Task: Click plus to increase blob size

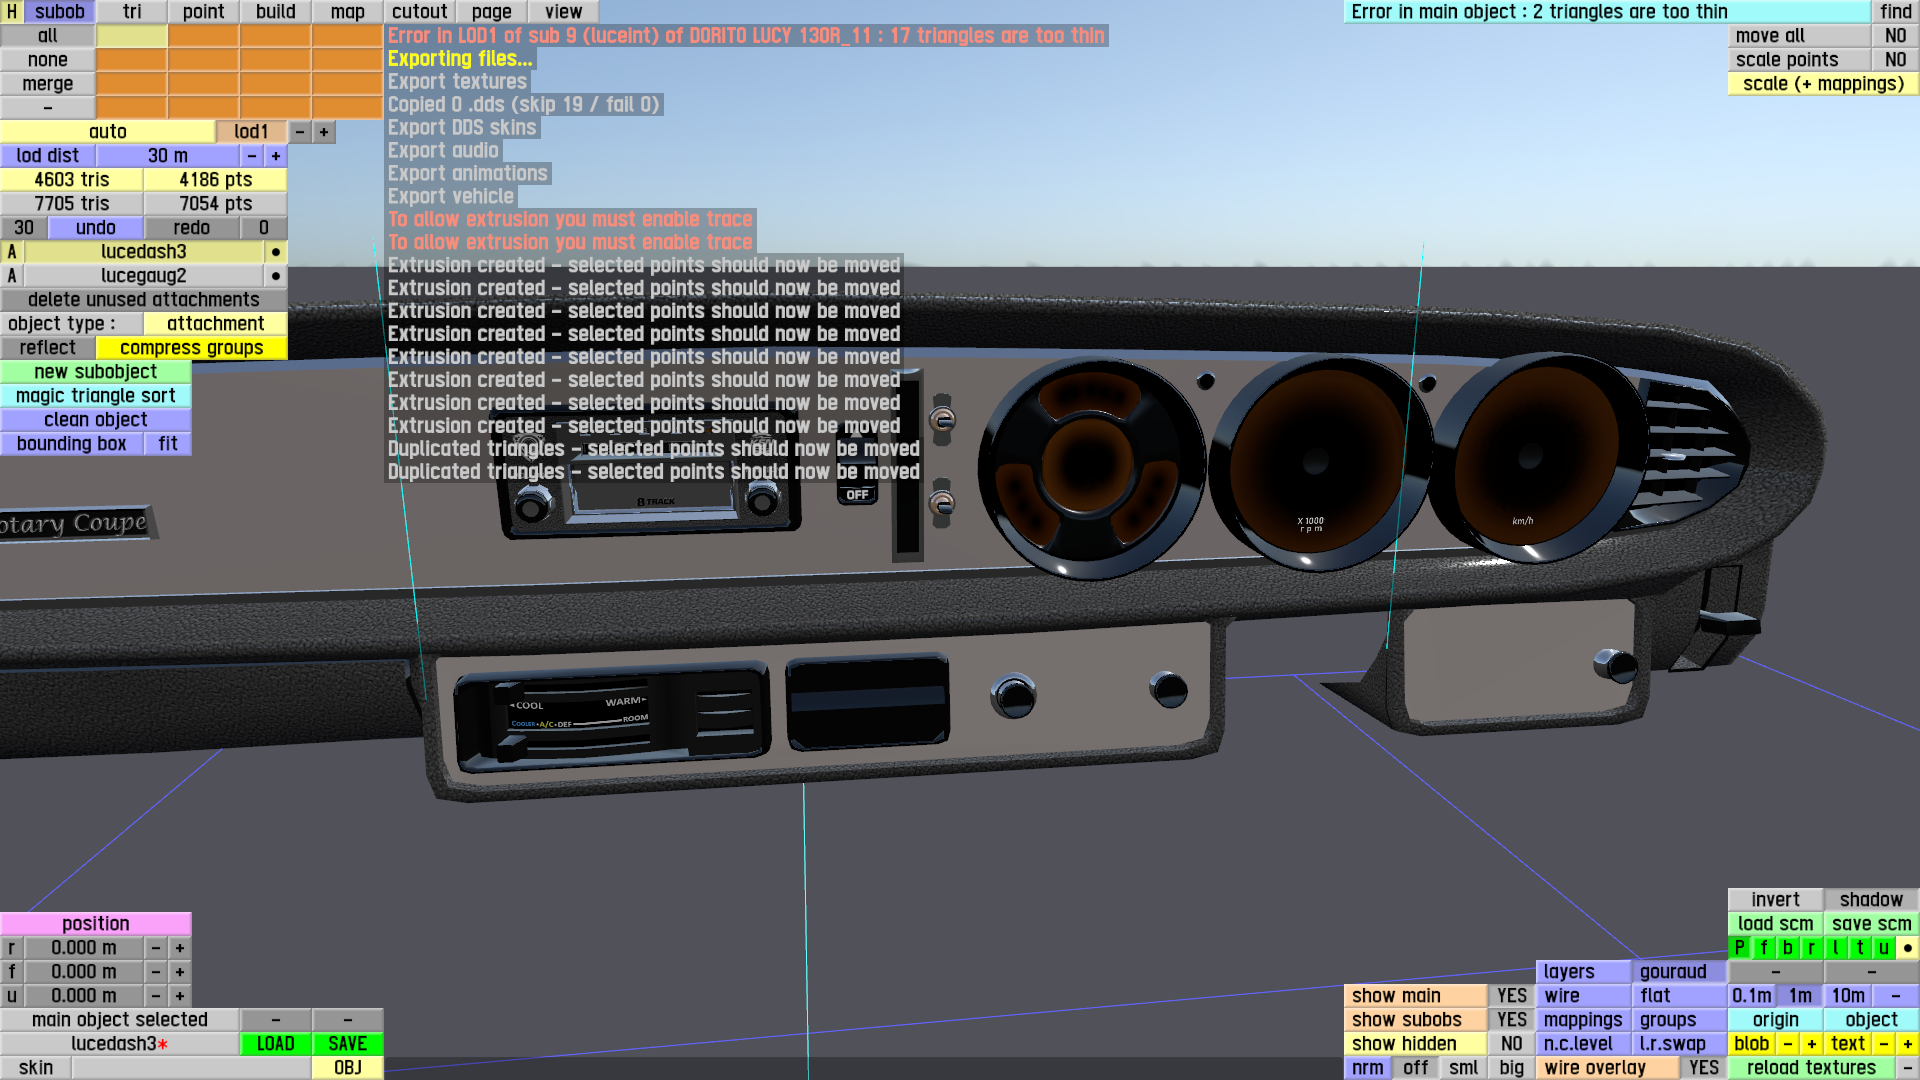Action: 1811,1044
